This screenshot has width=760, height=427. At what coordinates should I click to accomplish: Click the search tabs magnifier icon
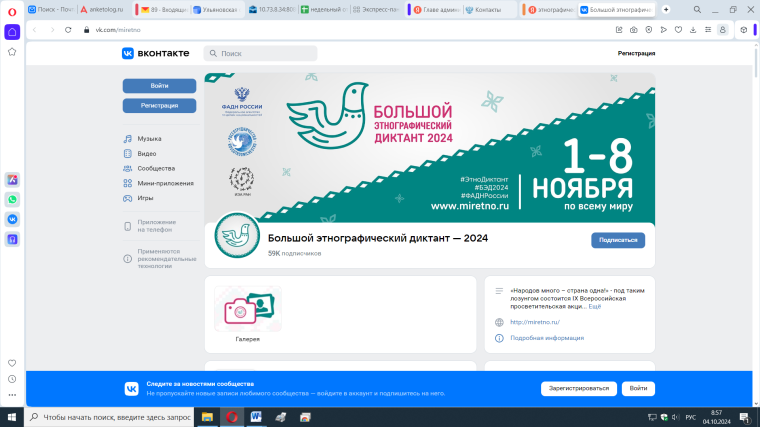(697, 10)
